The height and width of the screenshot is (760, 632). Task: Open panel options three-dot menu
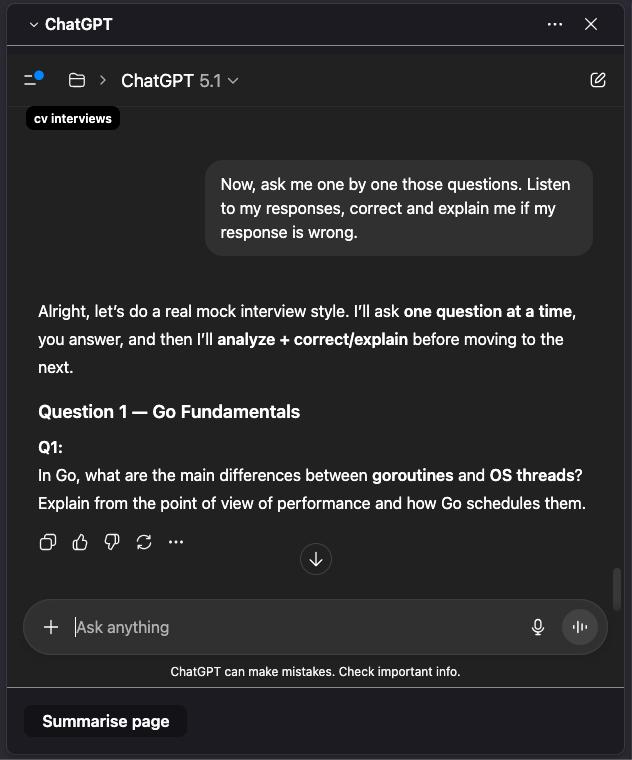[555, 24]
